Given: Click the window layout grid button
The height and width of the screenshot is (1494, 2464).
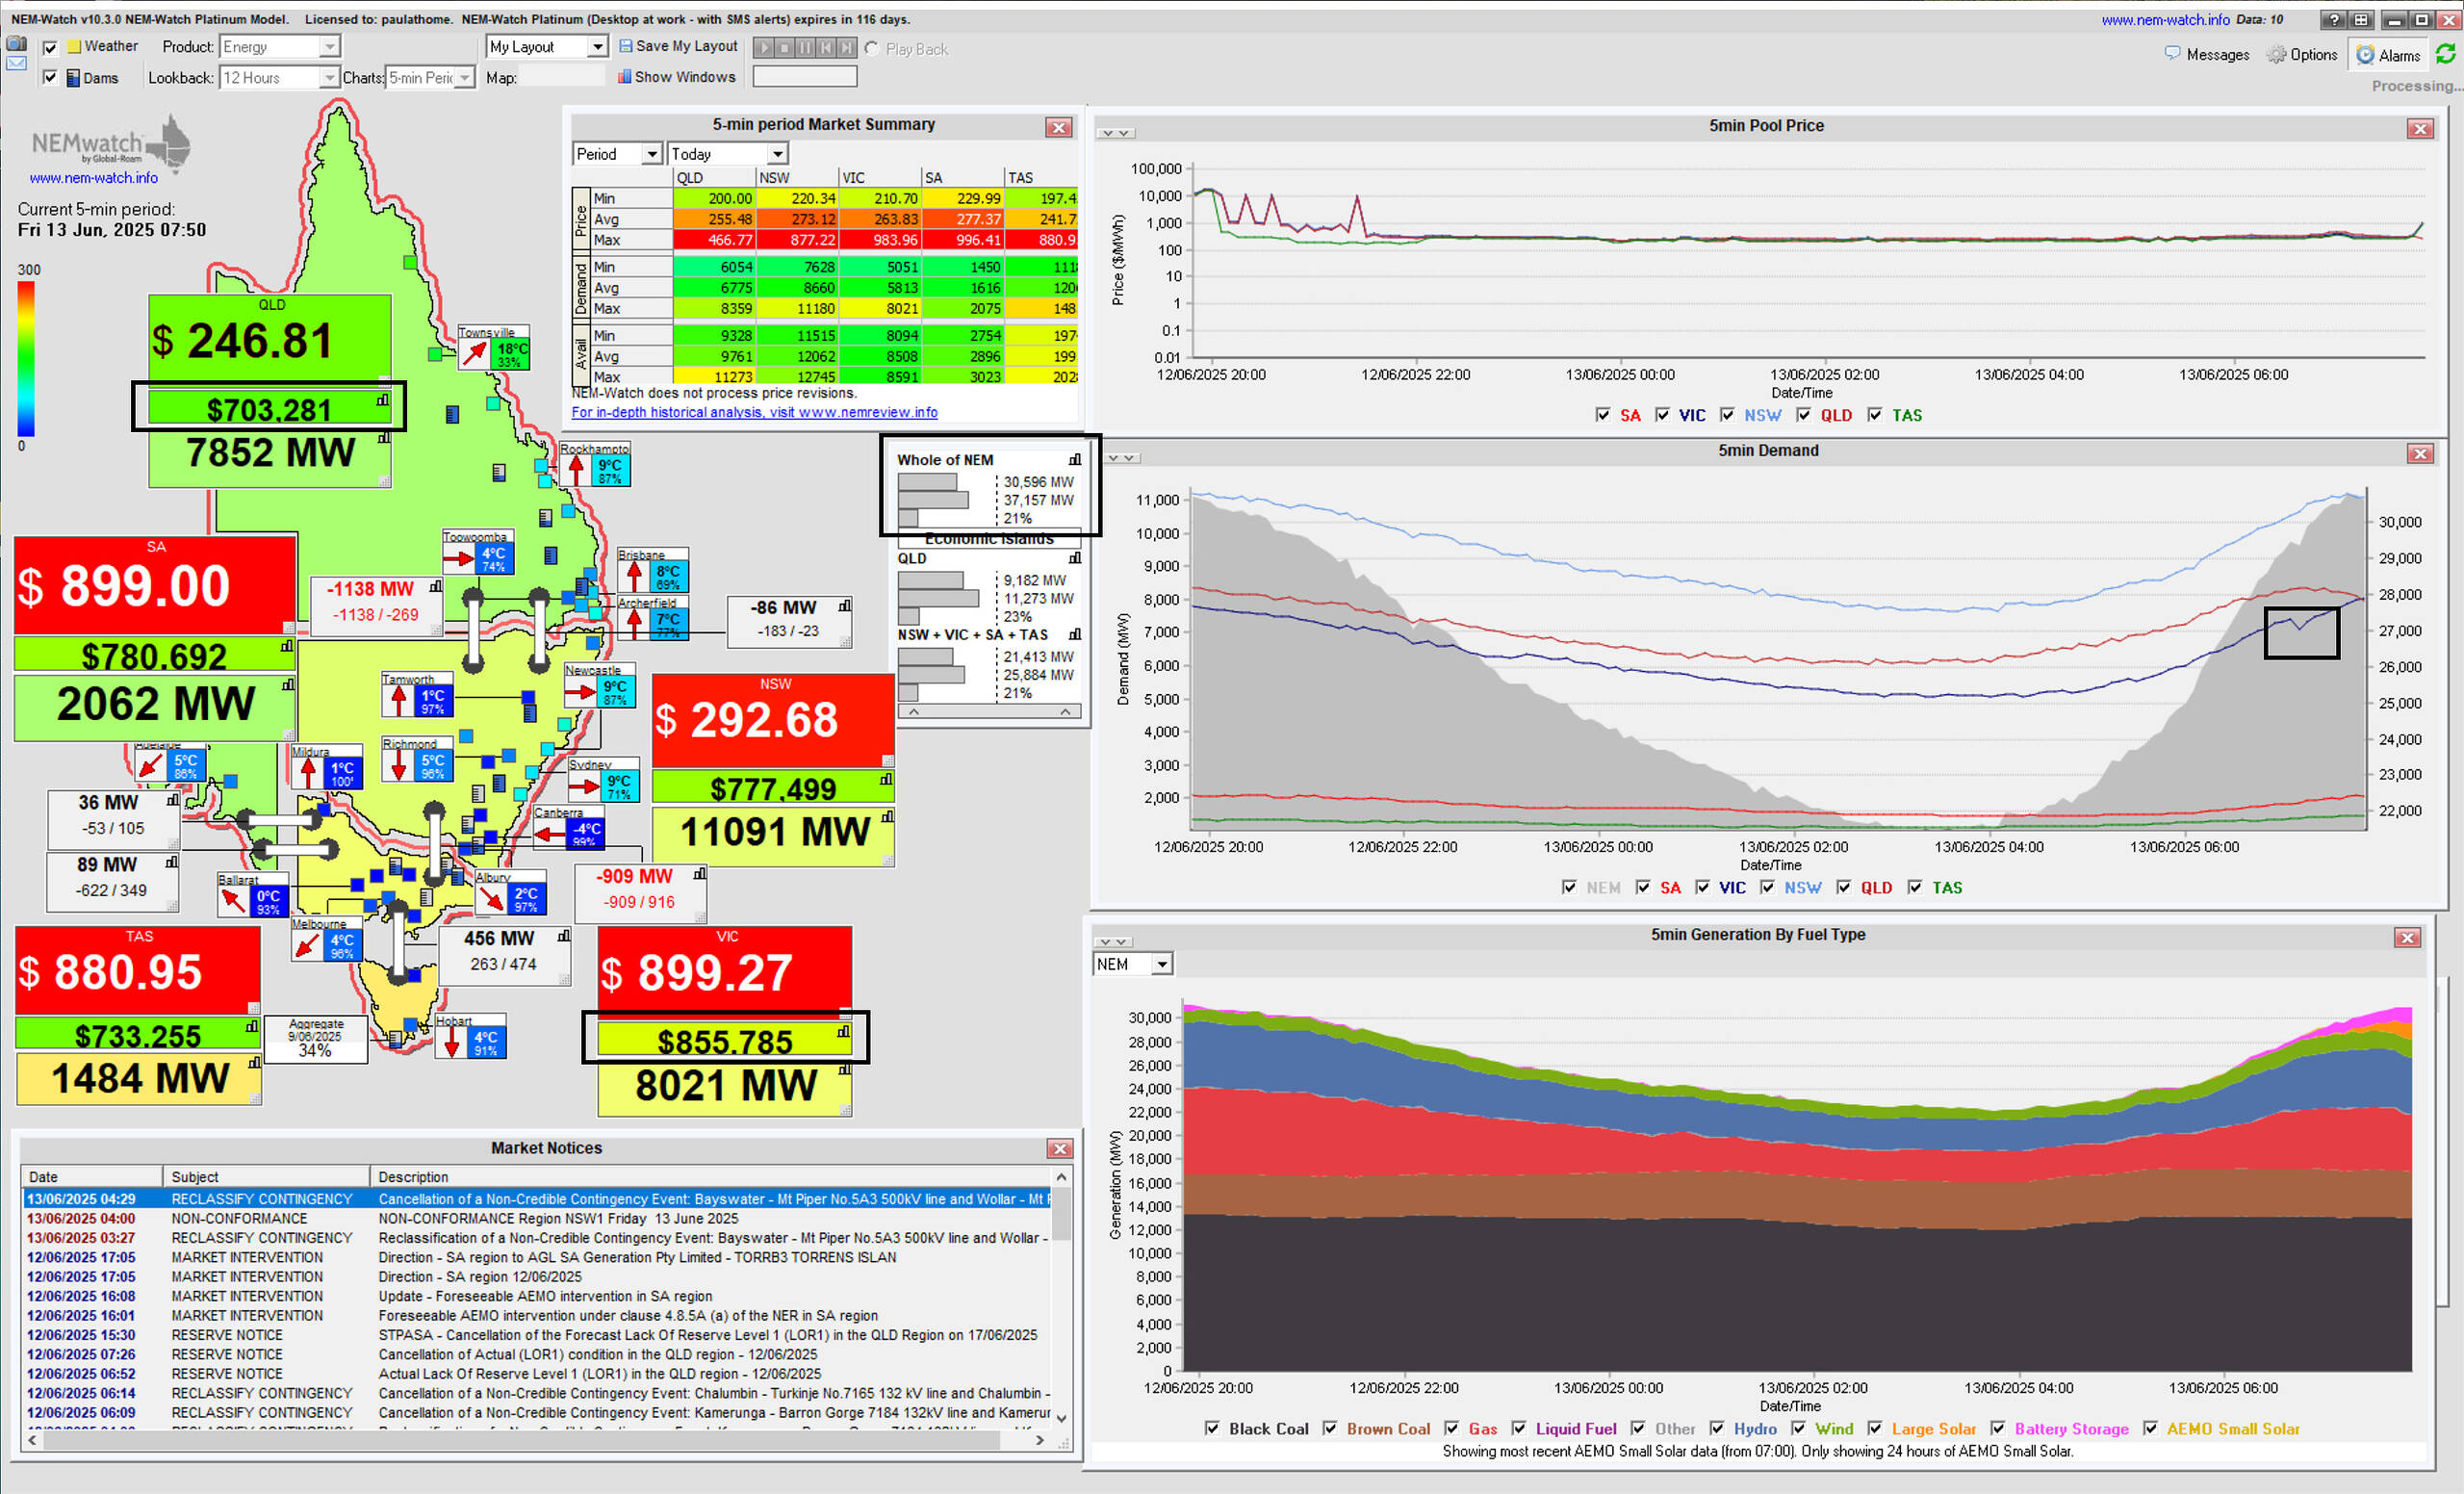Looking at the screenshot, I should (x=2361, y=20).
